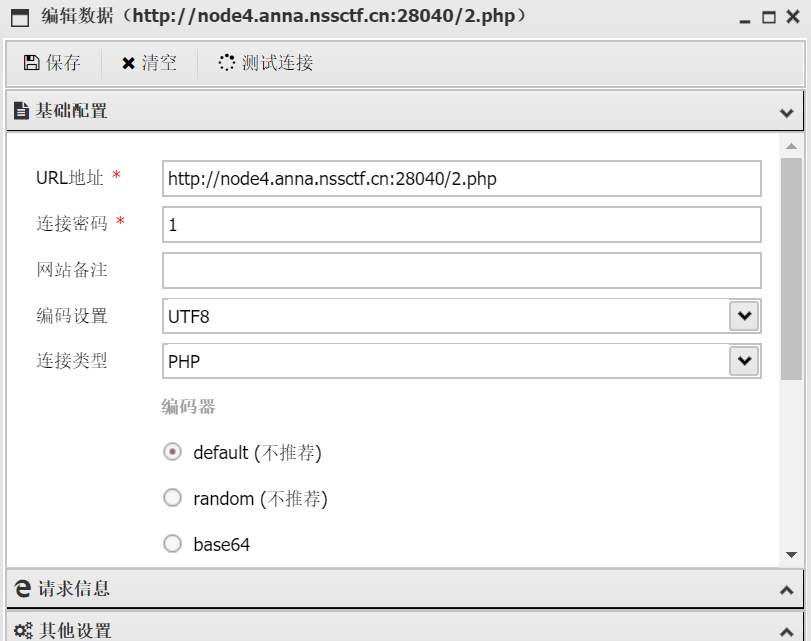Screen dimensions: 811x641
Task: Click the save floppy disk icon
Action: [32, 63]
